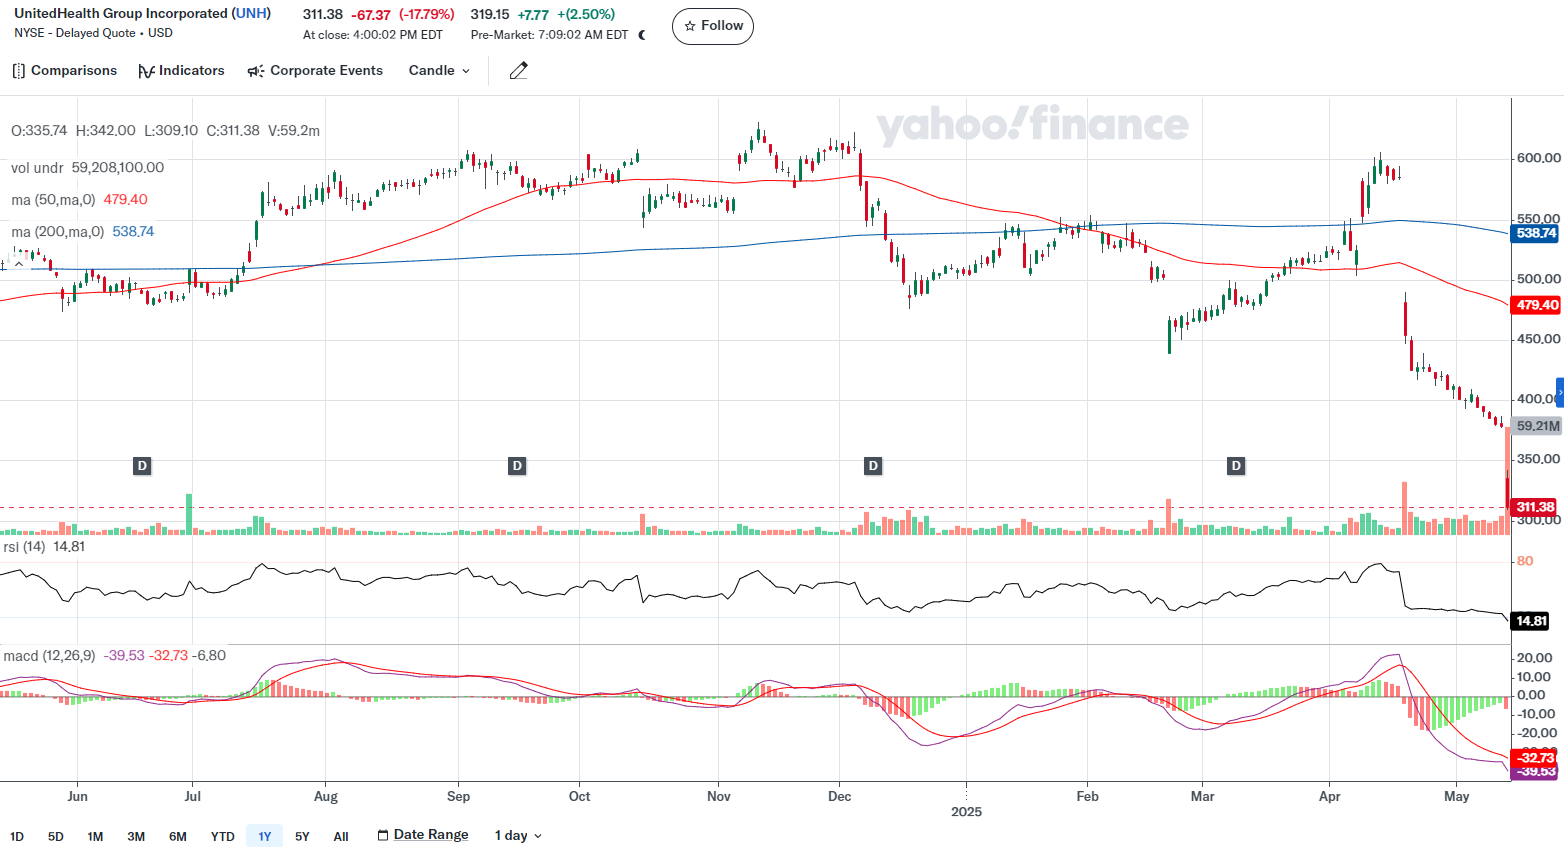
Task: Click the macd (12,26,9) legend label
Action: [x=49, y=656]
